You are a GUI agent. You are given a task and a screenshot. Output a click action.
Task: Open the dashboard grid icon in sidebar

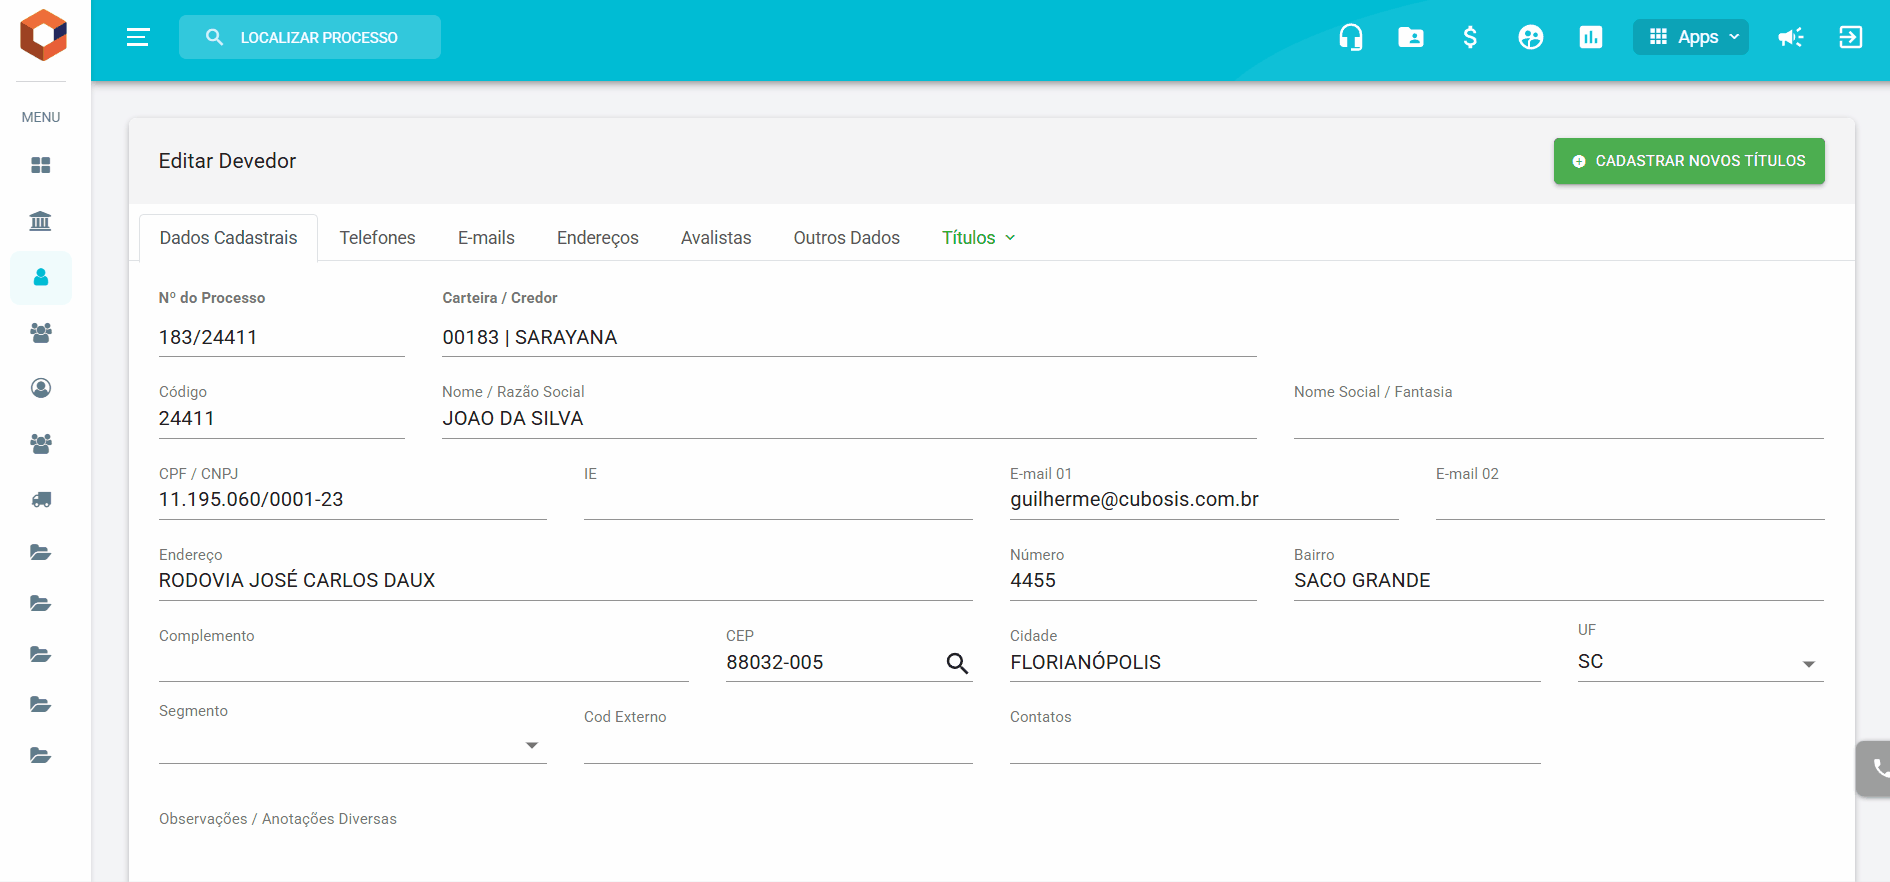41,165
